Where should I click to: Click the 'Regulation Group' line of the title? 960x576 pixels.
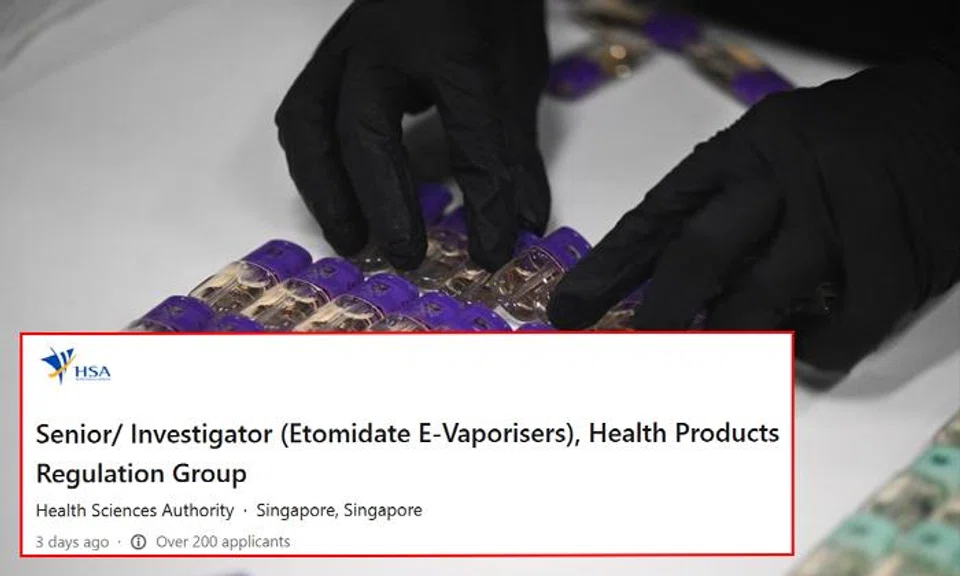click(x=141, y=473)
